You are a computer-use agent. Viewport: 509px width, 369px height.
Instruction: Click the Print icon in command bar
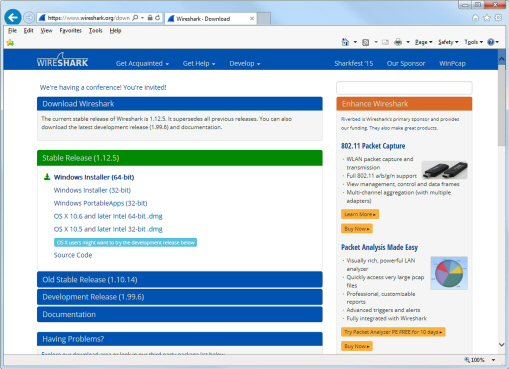coord(398,42)
